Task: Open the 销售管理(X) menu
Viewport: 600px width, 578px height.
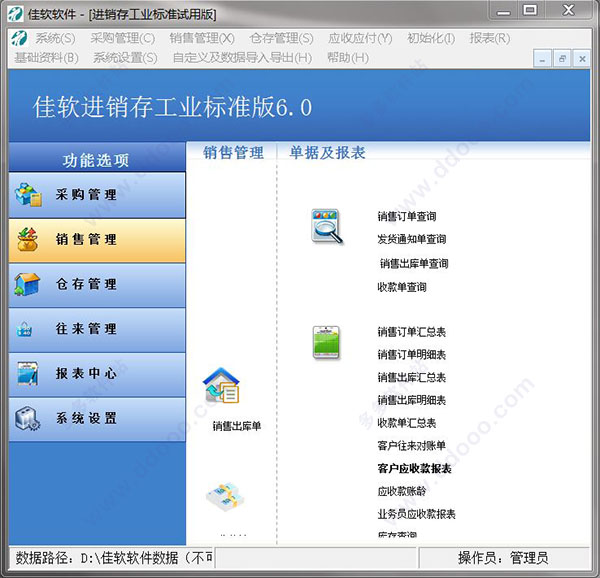Action: coord(202,38)
